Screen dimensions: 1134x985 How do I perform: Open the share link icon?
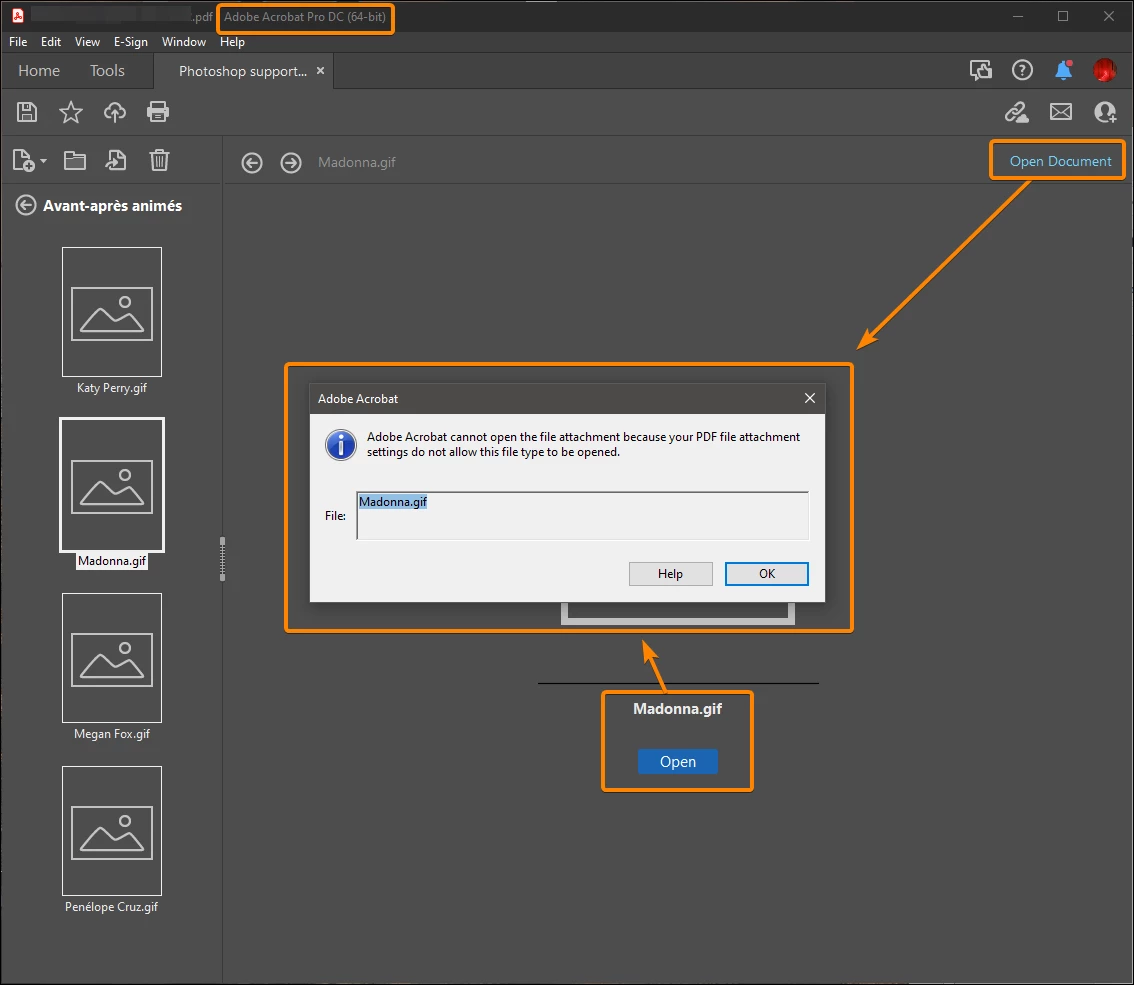(x=1017, y=112)
